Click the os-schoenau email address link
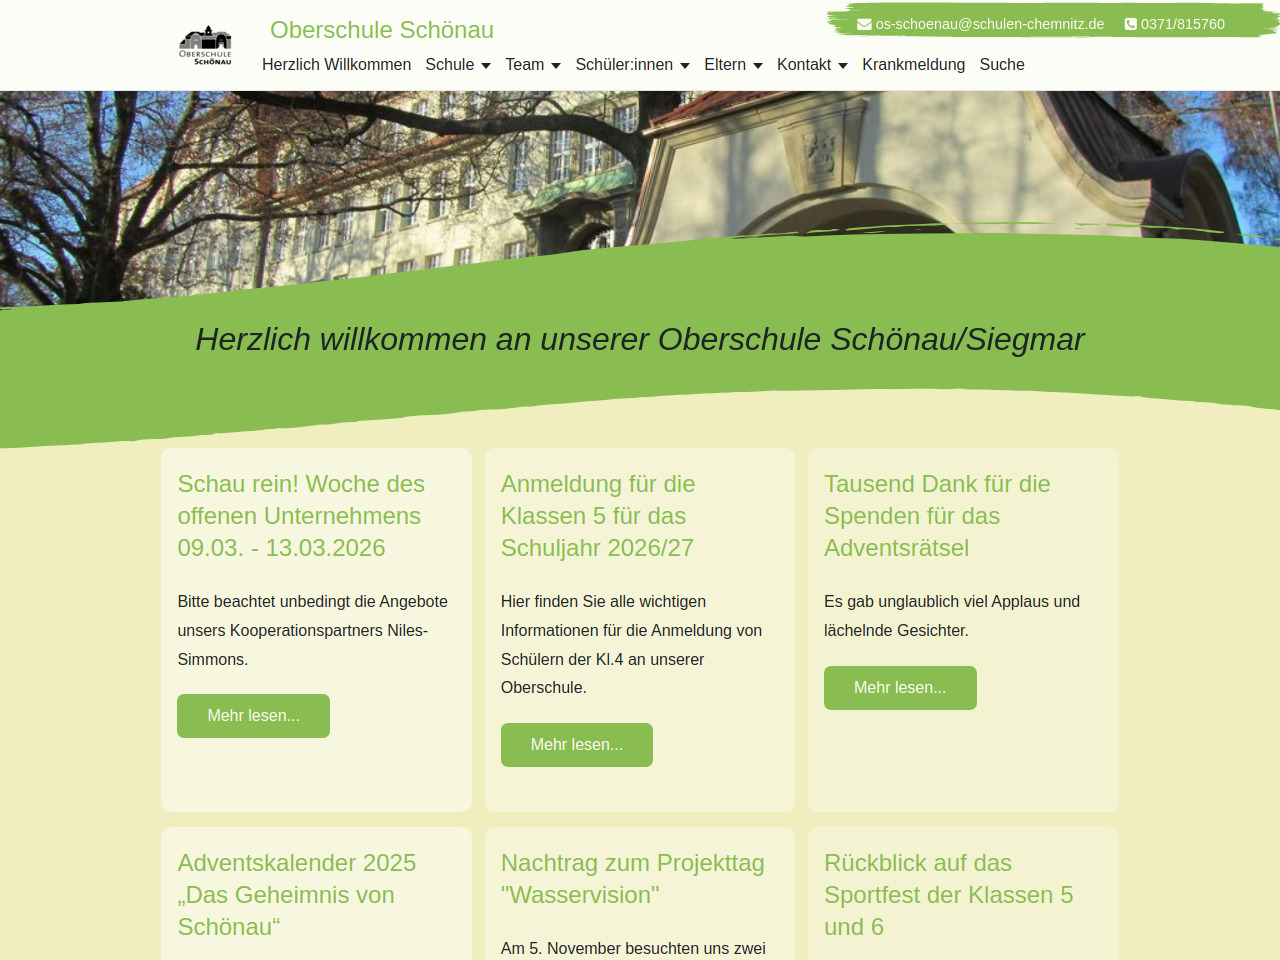 coord(990,24)
